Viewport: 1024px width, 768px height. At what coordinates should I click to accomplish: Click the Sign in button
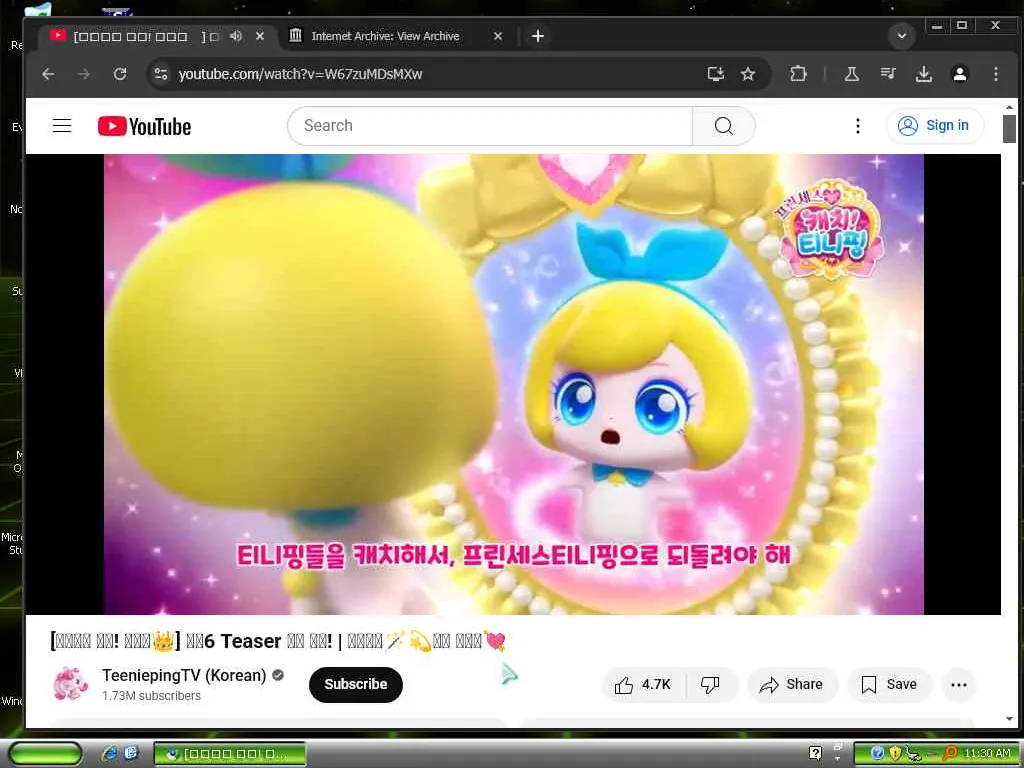(934, 125)
